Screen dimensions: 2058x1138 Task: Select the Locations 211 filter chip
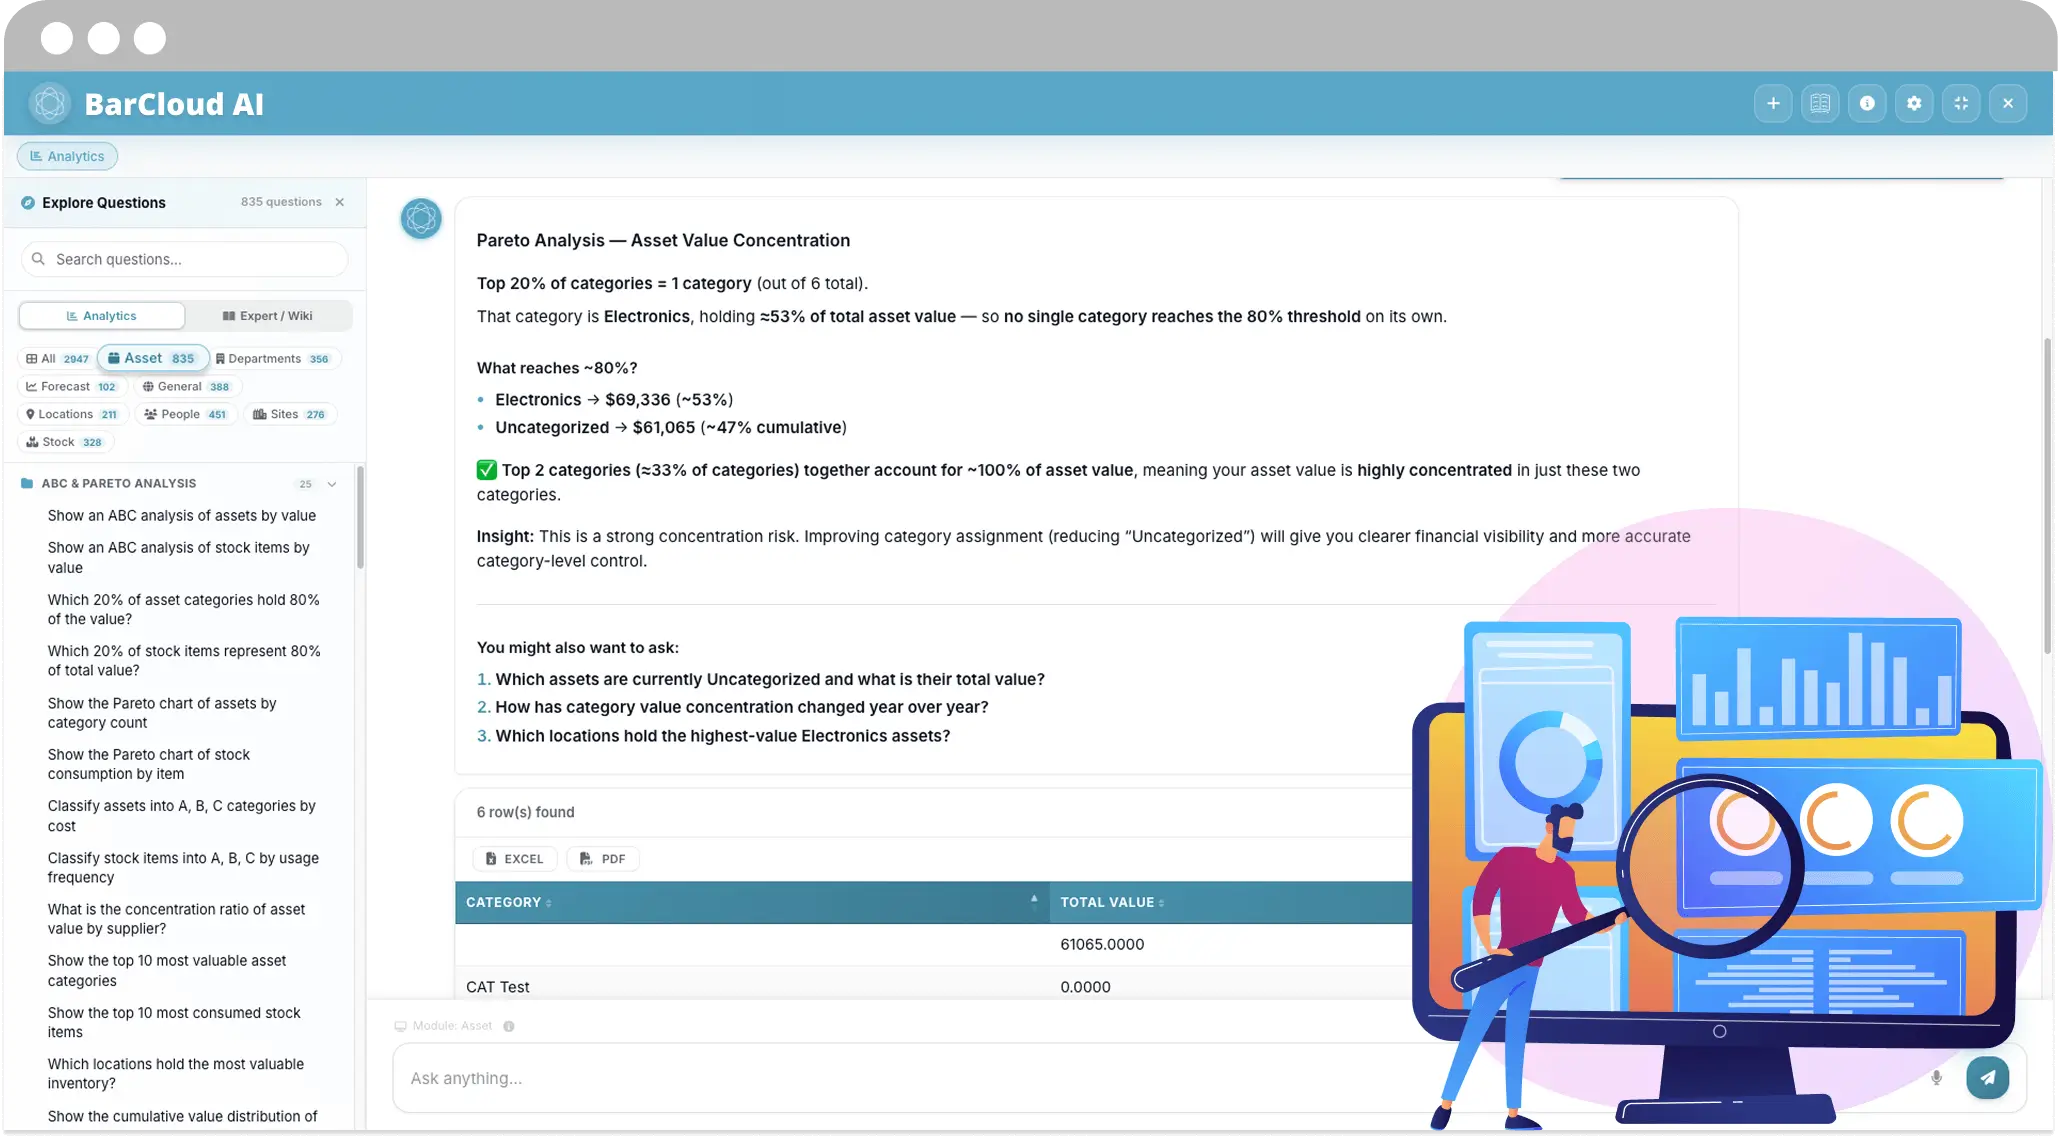[x=72, y=415]
